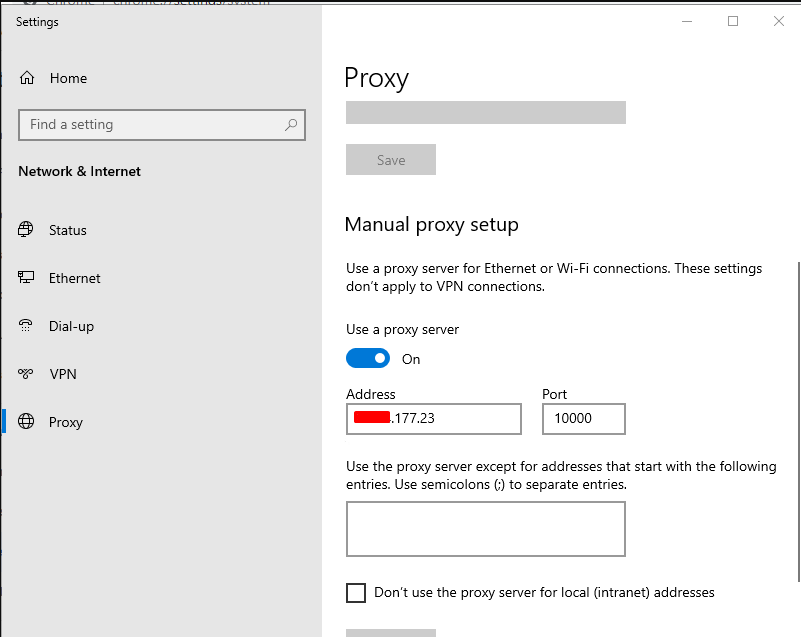
Task: Open the Ethernet settings
Action: point(75,278)
